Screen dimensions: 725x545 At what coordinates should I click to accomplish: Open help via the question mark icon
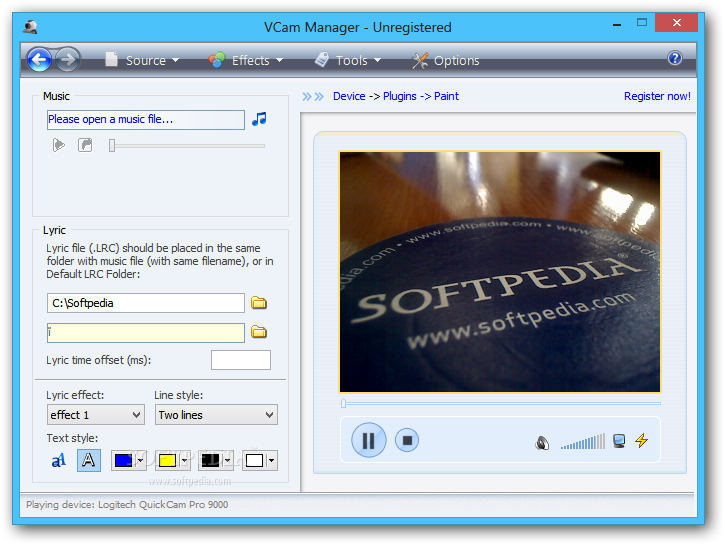click(675, 58)
